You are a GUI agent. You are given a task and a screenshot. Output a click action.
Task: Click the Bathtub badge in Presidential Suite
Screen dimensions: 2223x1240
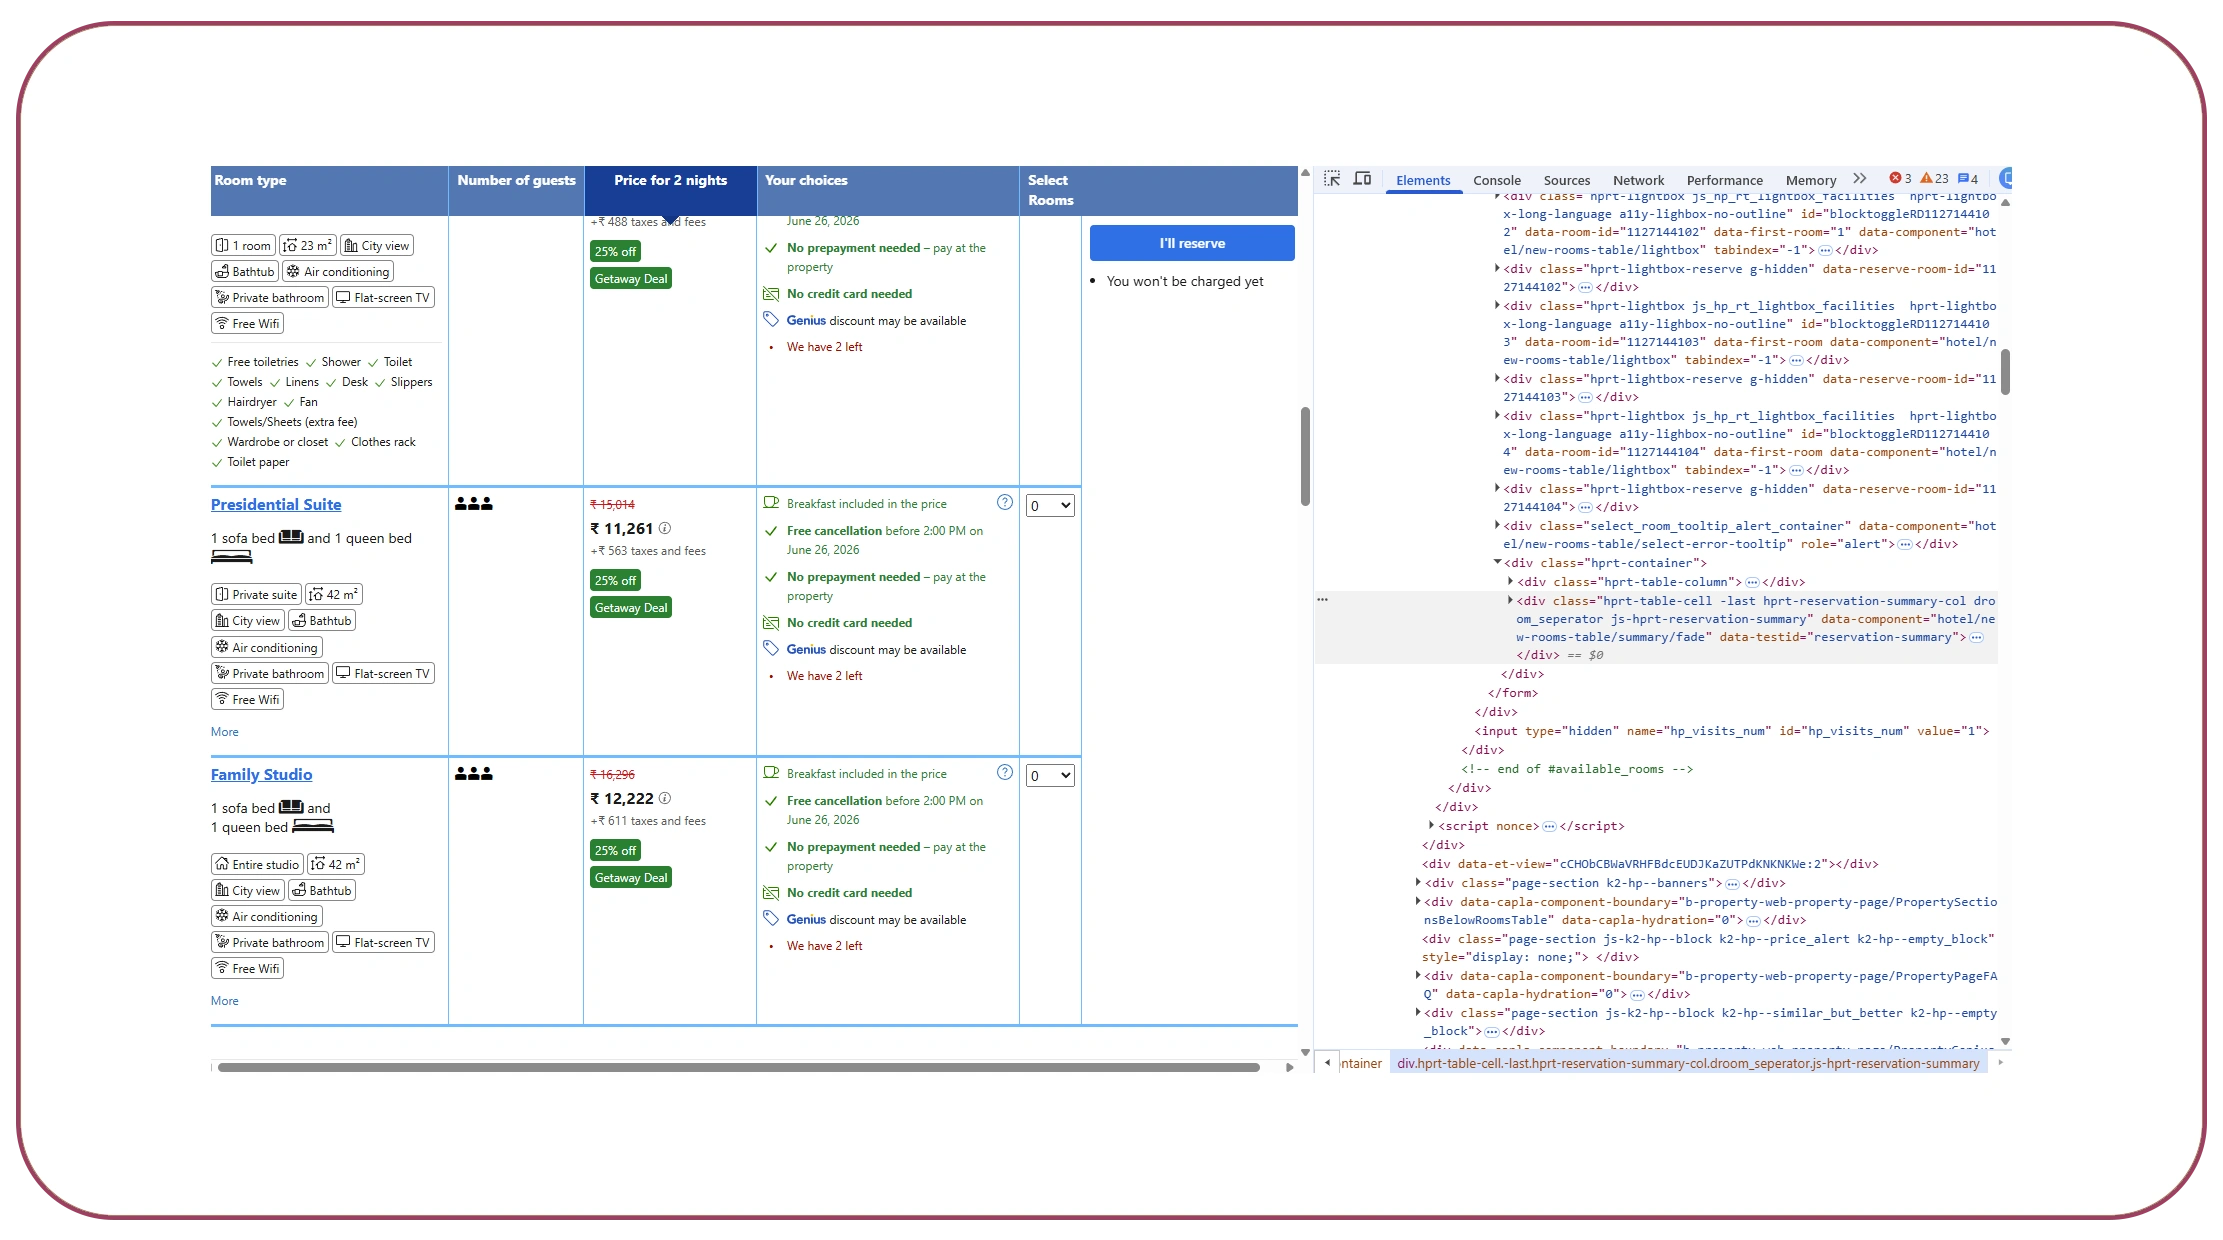pyautogui.click(x=322, y=621)
